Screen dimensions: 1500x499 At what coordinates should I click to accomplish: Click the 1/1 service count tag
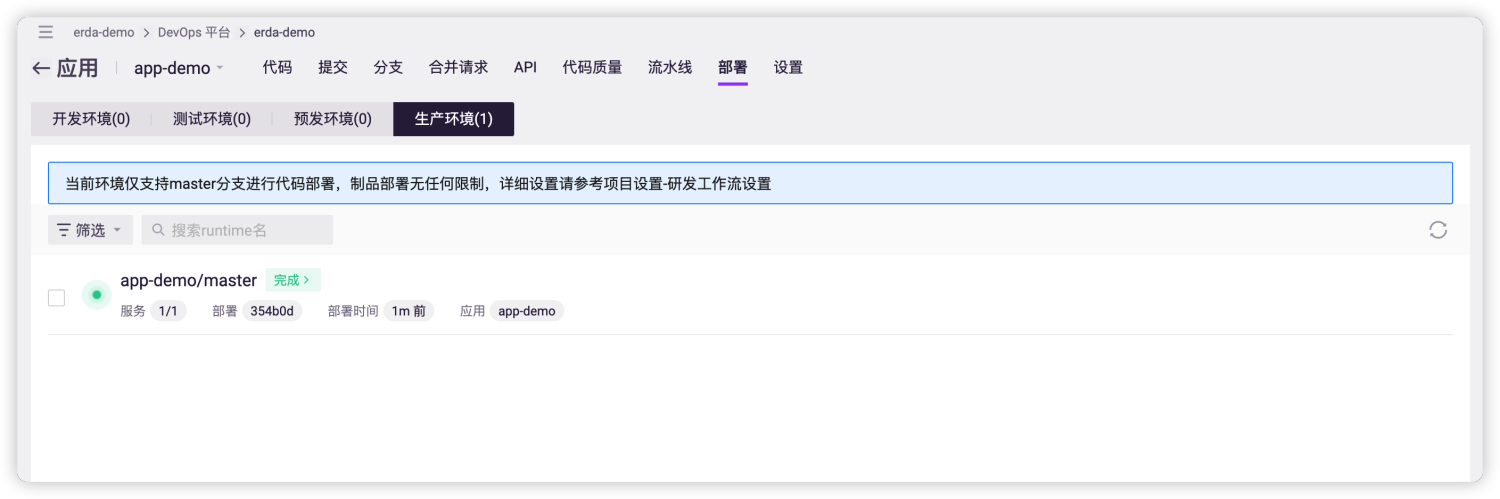point(168,311)
